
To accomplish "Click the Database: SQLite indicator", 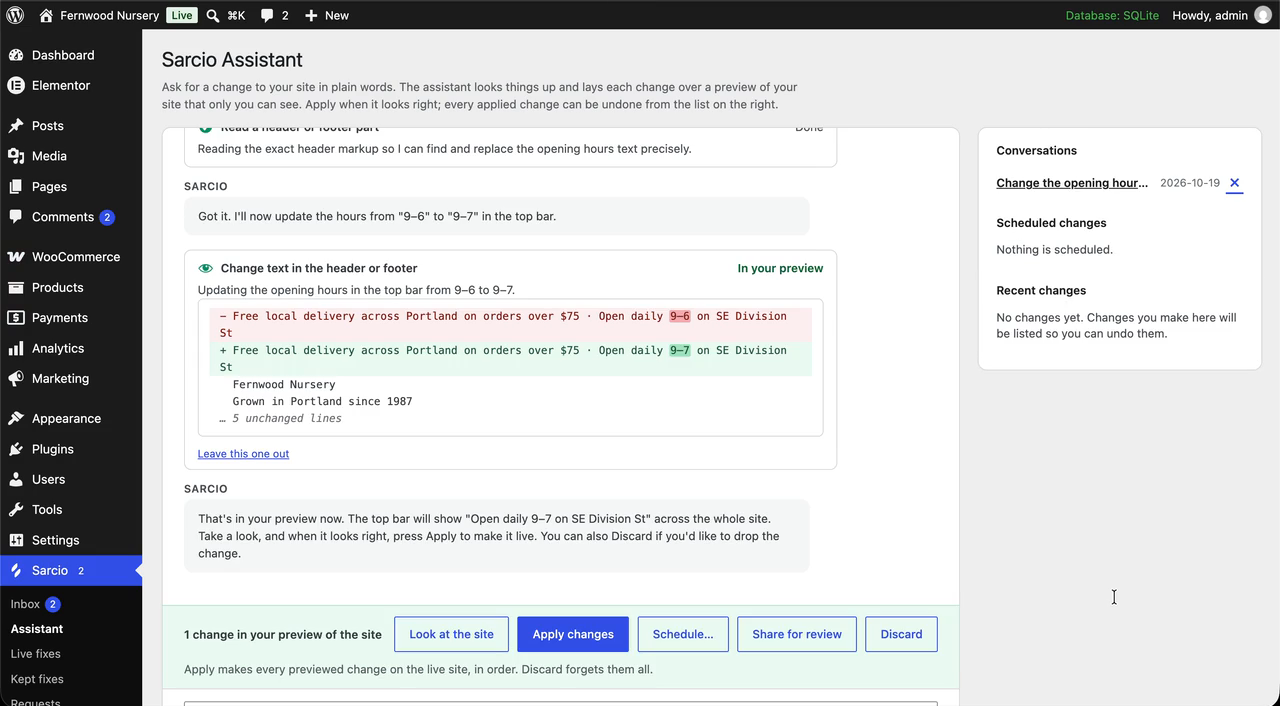I will (x=1112, y=15).
